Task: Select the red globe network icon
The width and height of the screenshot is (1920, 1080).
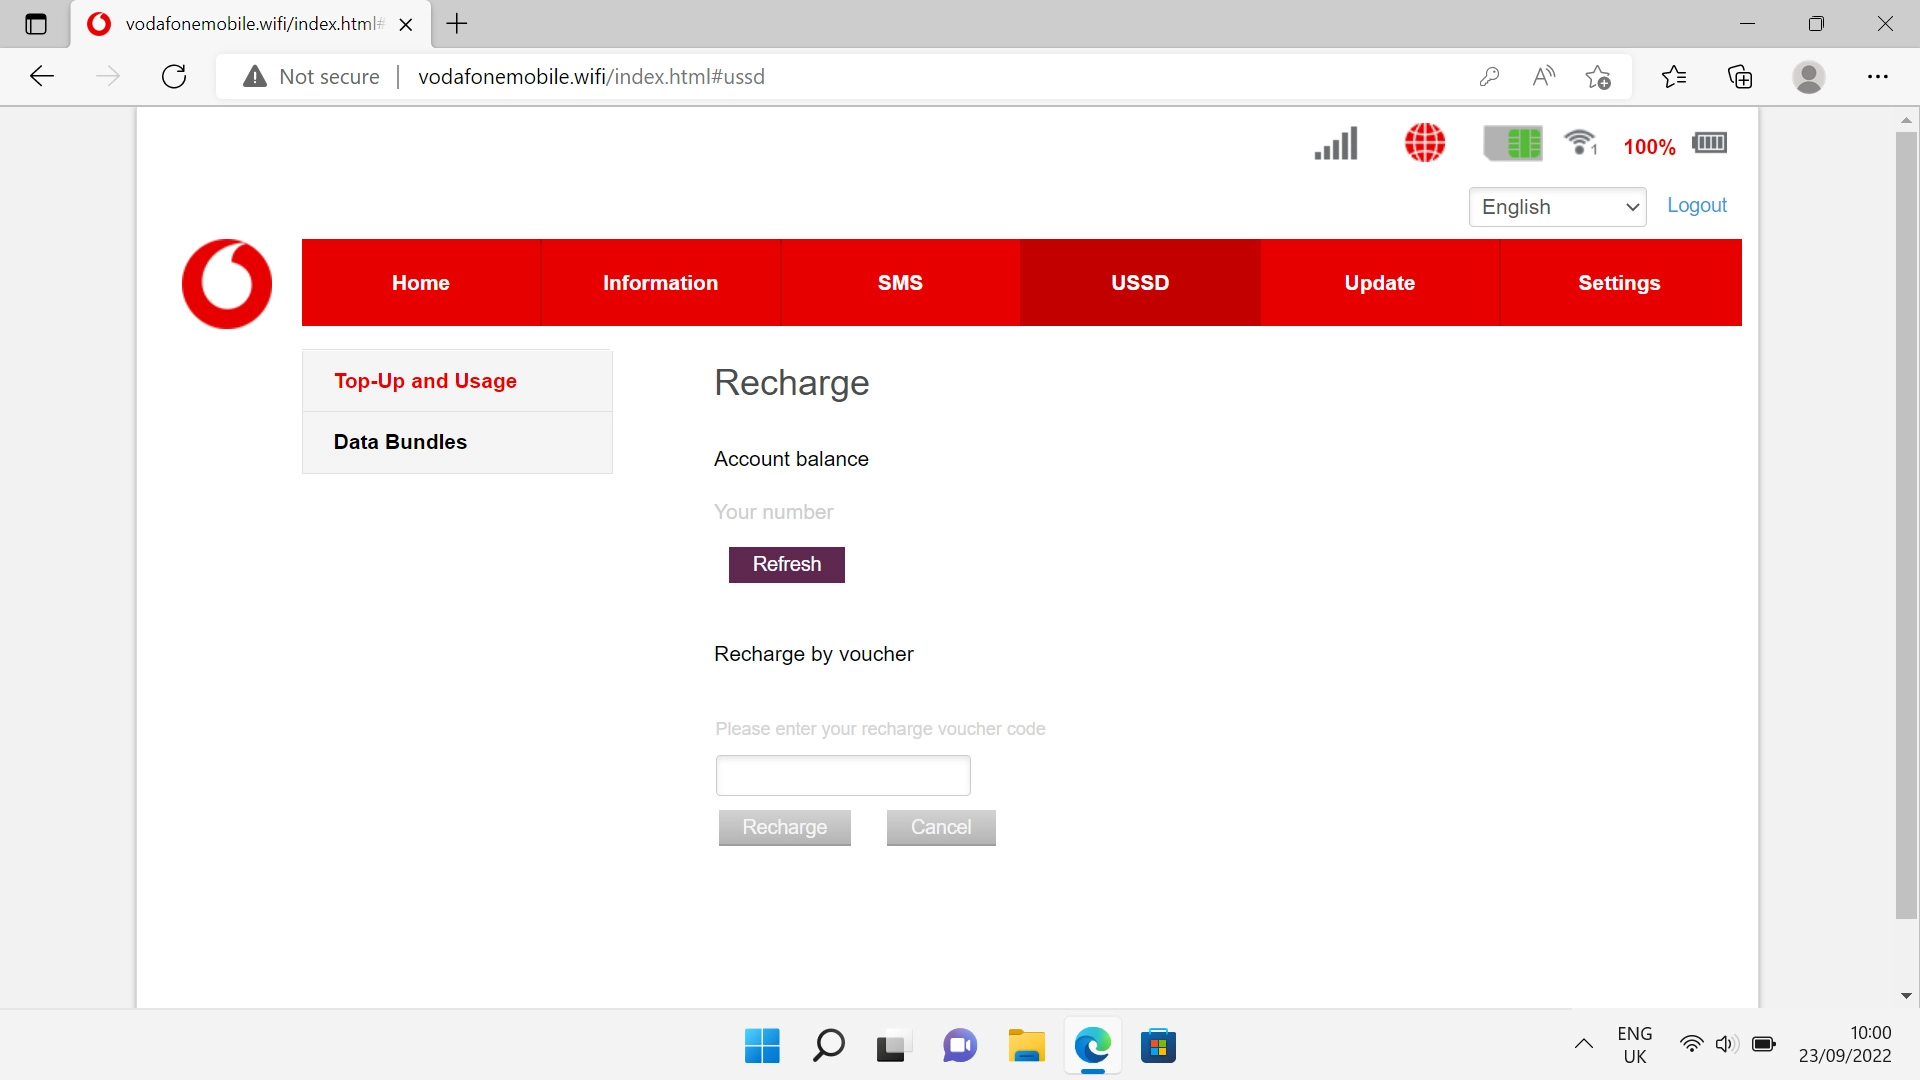Action: pos(1424,143)
